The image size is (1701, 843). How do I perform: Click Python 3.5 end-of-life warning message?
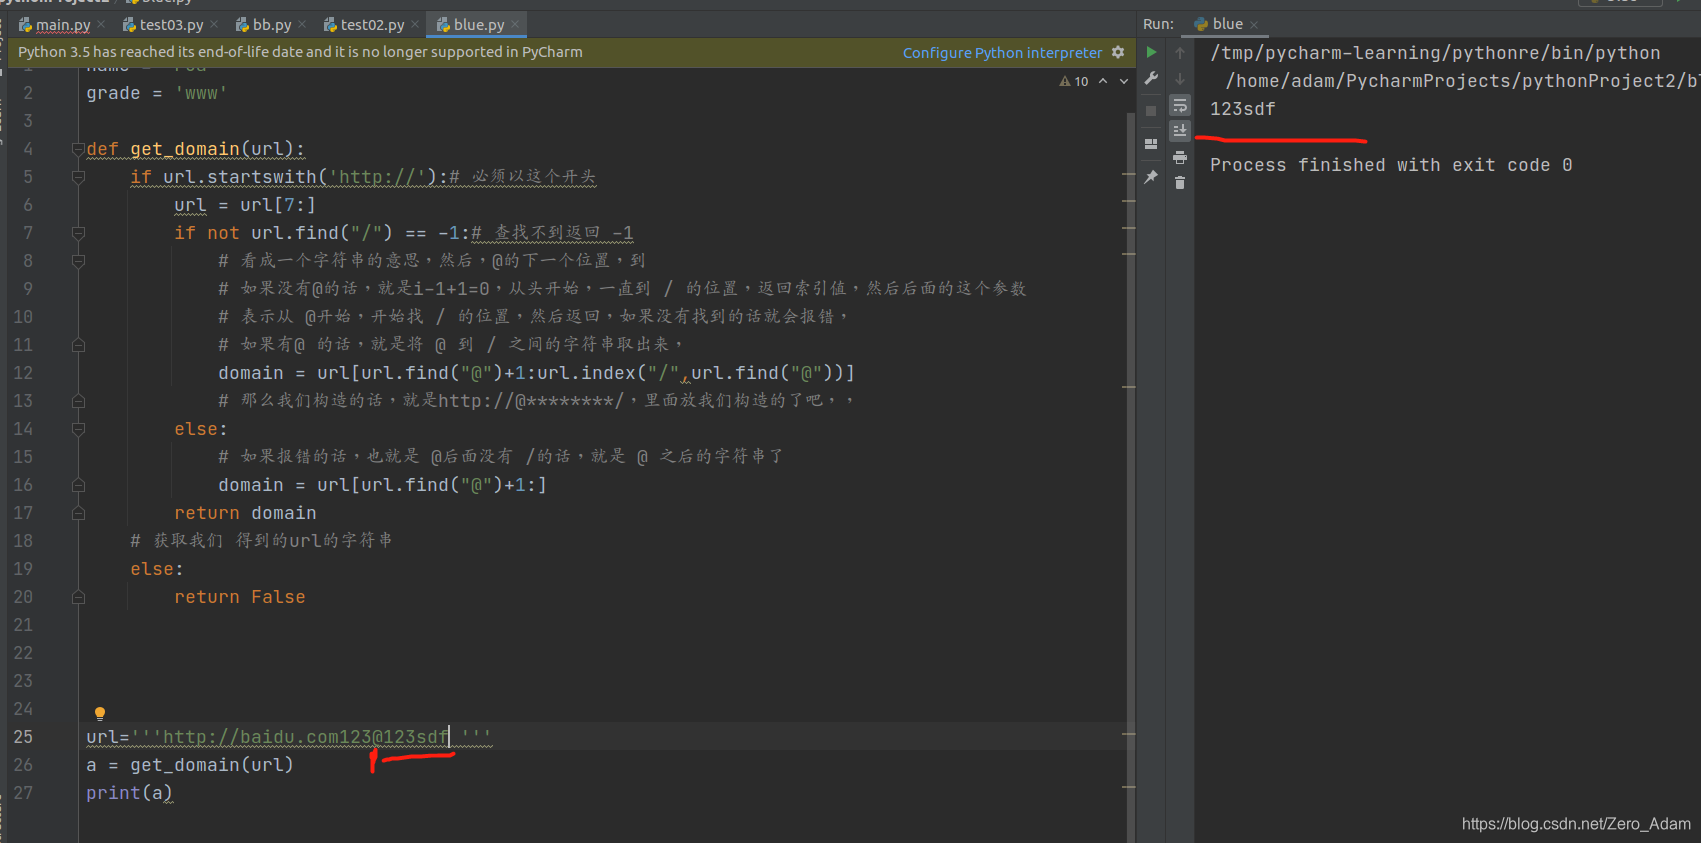click(300, 52)
